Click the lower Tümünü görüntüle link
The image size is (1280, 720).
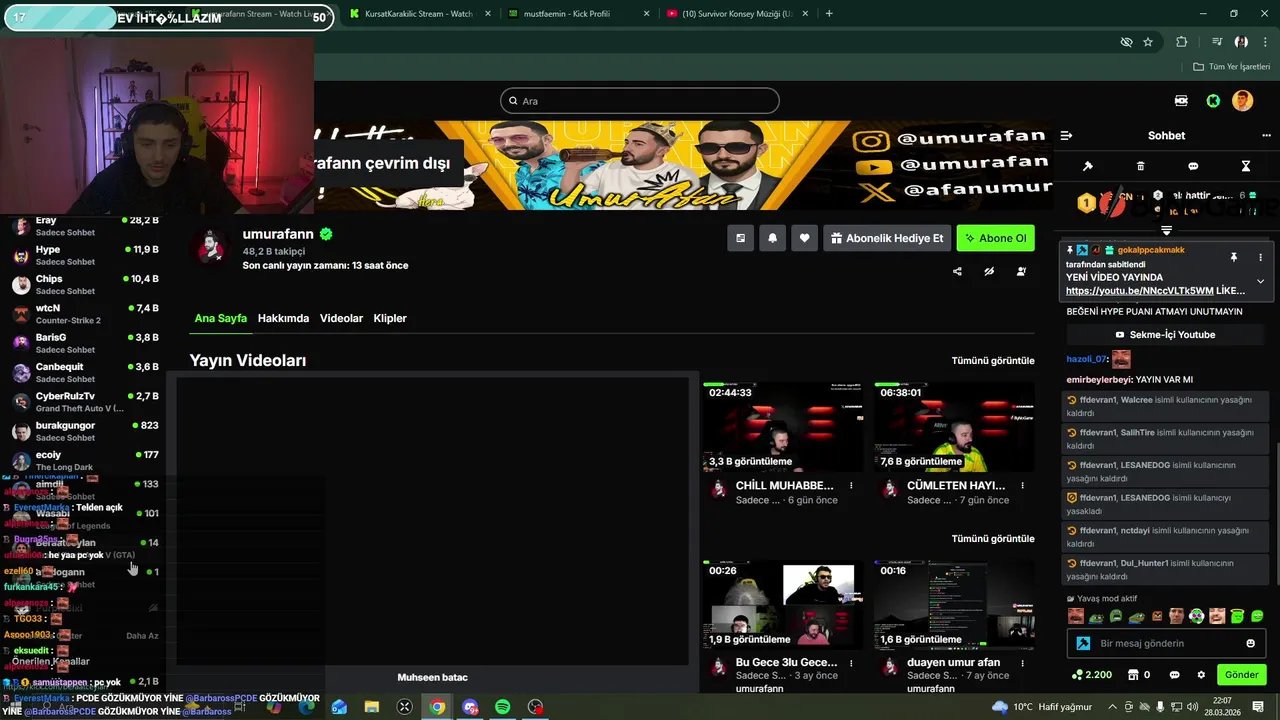click(x=993, y=538)
